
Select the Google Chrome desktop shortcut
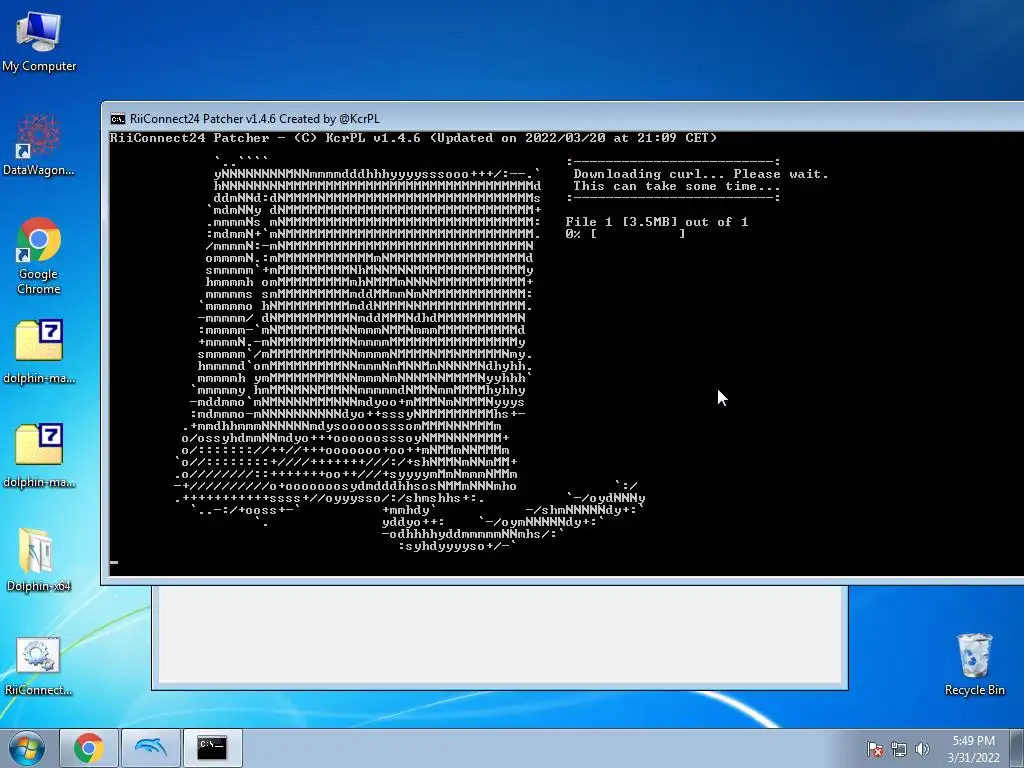coord(39,255)
